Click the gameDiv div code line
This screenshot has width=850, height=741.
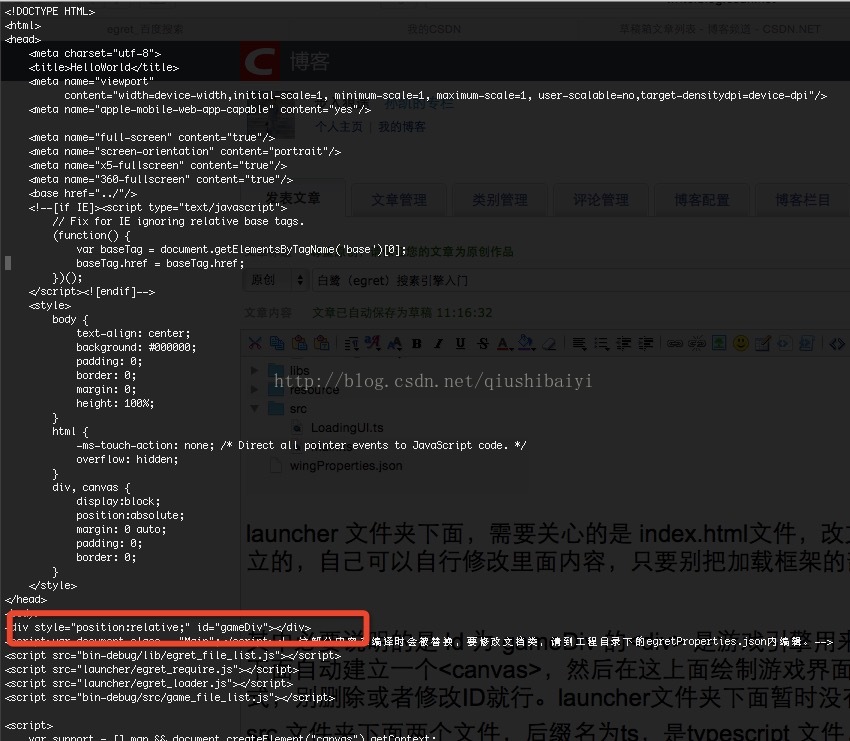click(162, 627)
